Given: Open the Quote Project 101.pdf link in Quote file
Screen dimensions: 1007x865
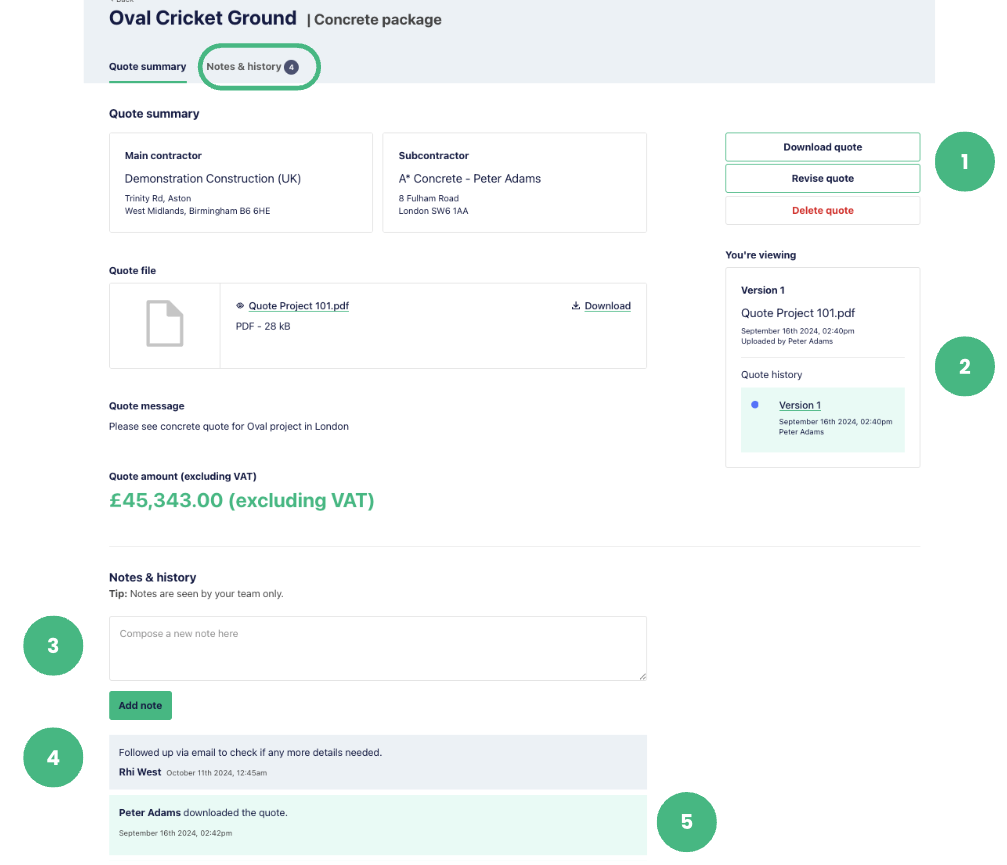Looking at the screenshot, I should [x=299, y=306].
